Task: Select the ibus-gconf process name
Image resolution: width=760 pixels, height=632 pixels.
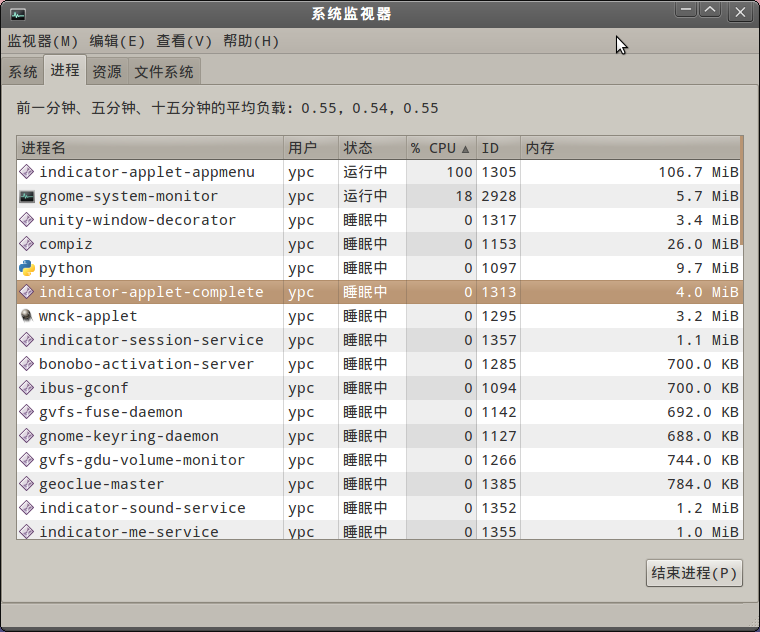Action: (x=84, y=388)
